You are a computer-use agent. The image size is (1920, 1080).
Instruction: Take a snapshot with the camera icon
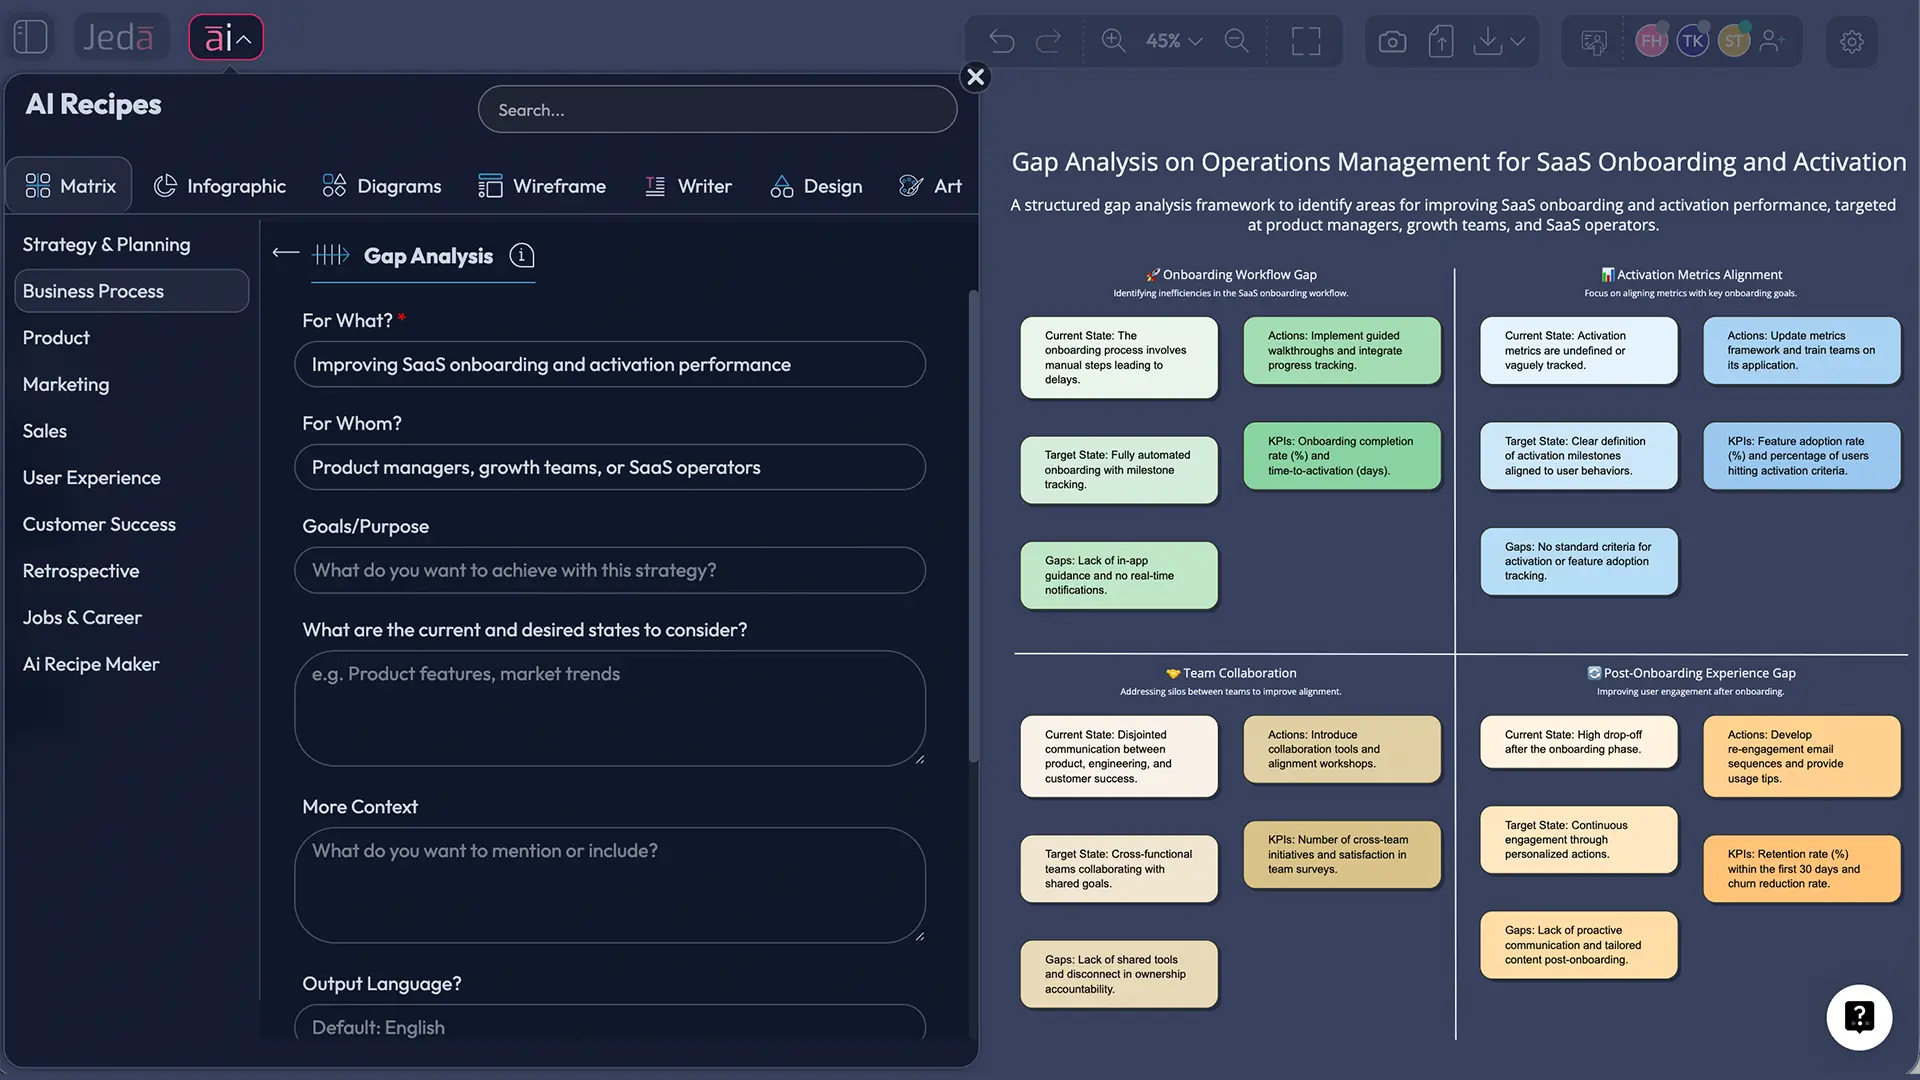[1391, 41]
